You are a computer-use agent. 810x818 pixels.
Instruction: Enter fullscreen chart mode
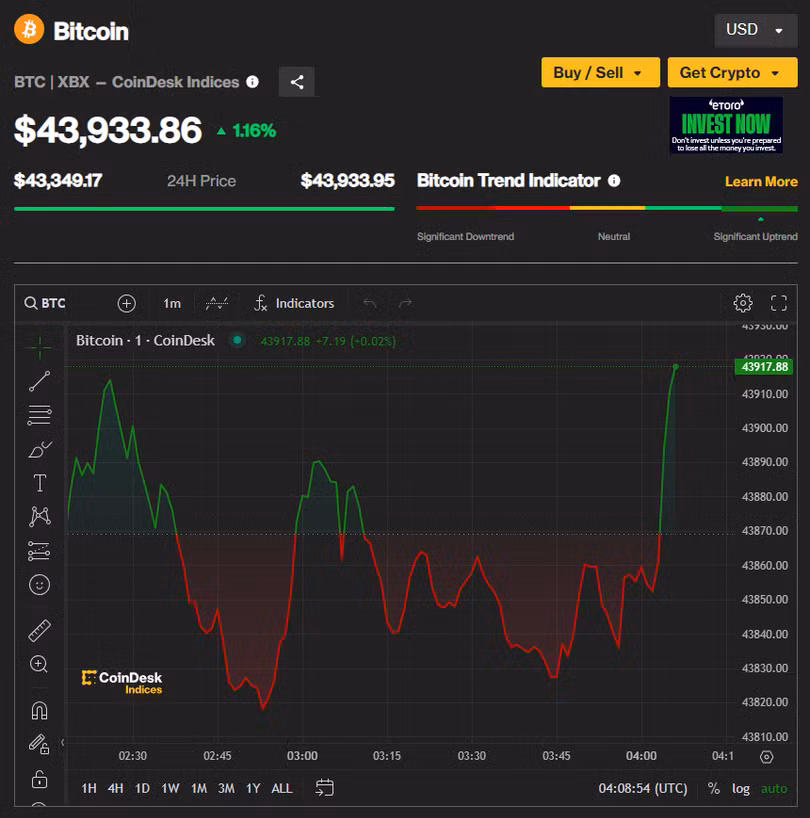coord(779,303)
